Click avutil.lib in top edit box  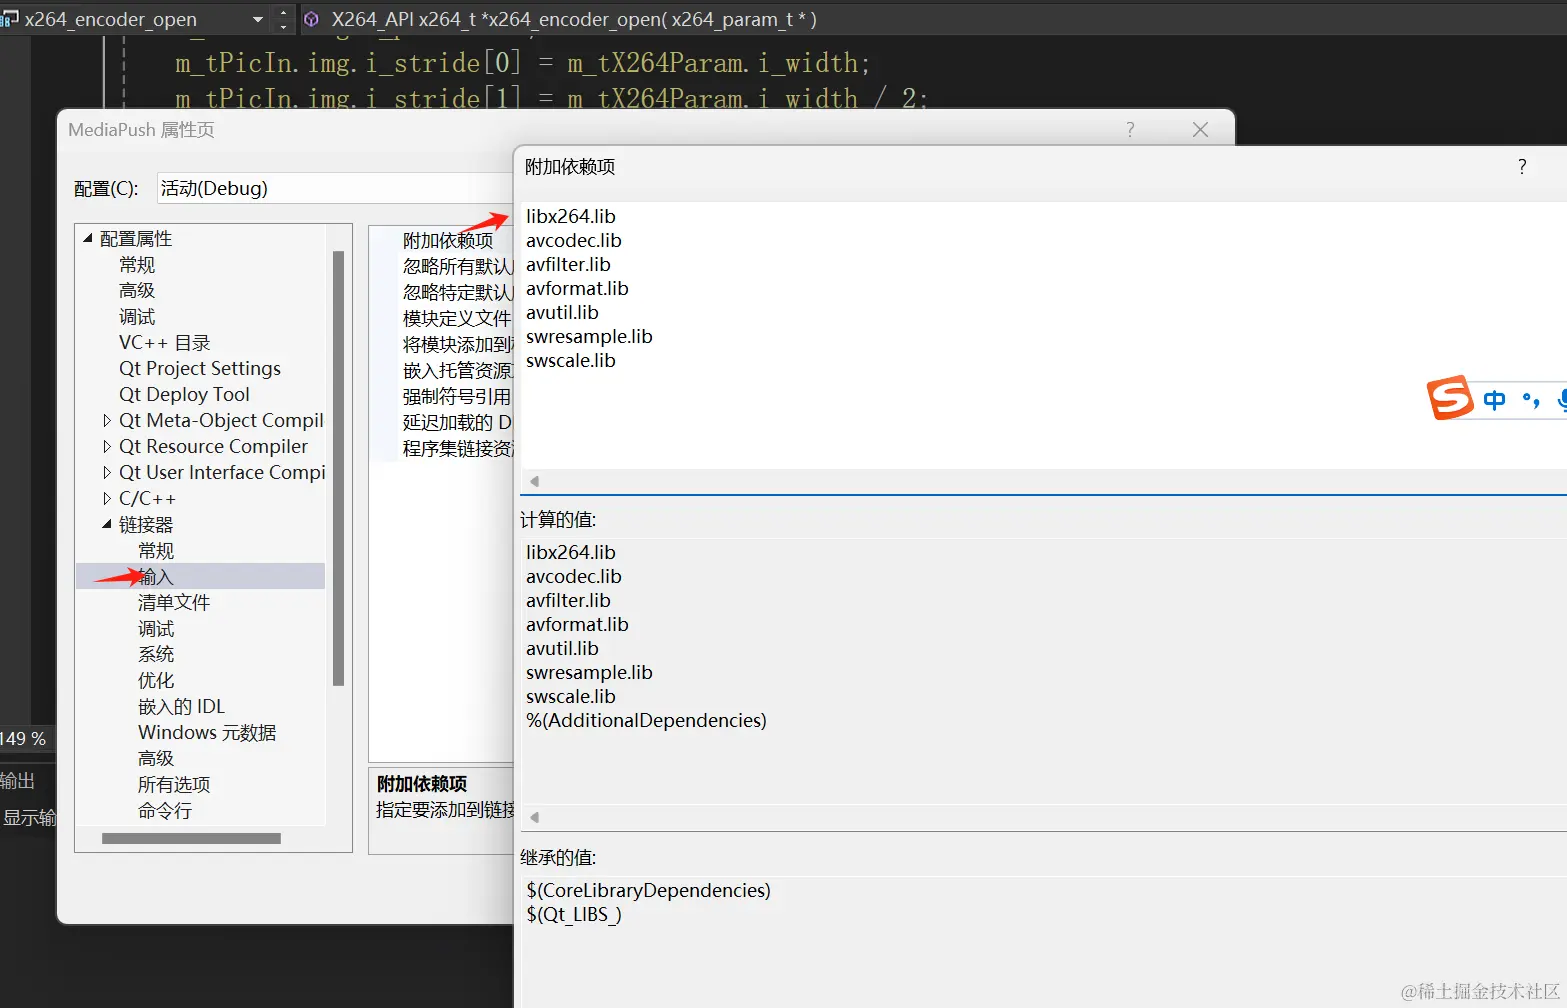click(562, 313)
